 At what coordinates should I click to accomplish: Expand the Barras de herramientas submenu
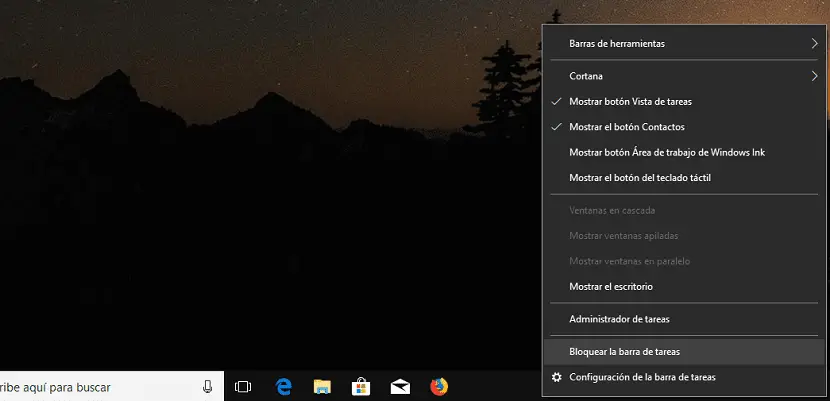[684, 43]
